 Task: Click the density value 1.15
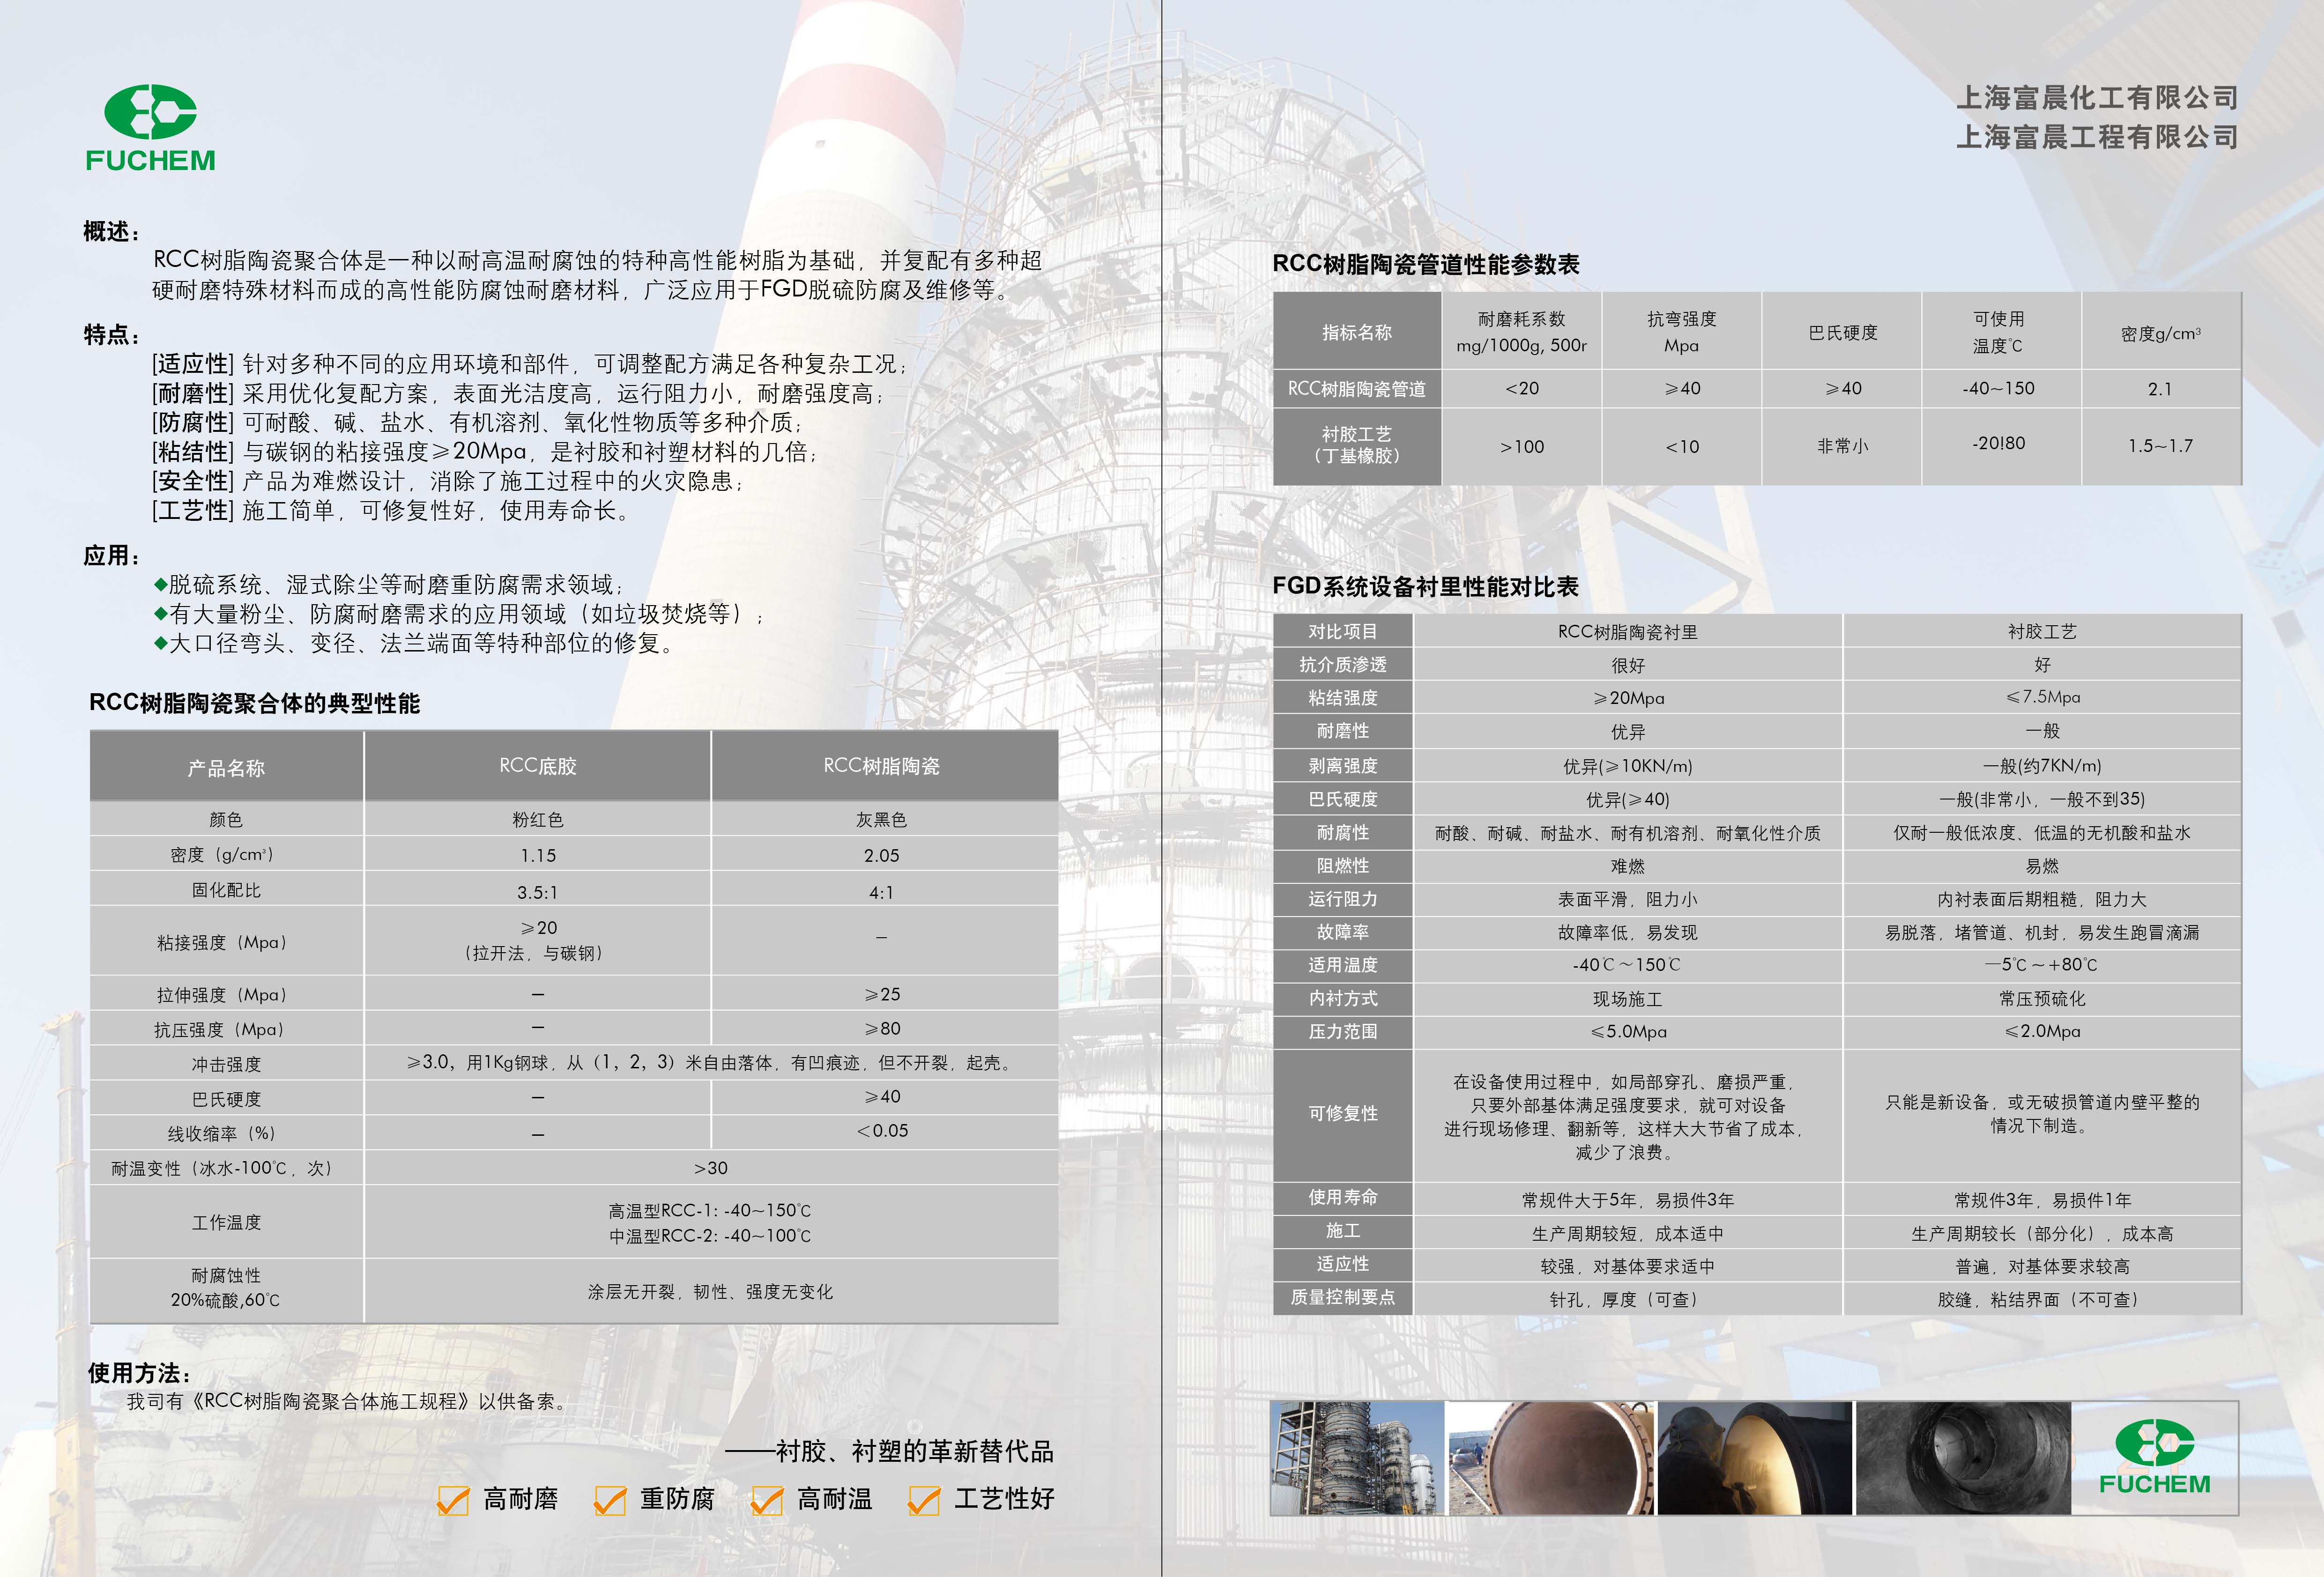[538, 856]
